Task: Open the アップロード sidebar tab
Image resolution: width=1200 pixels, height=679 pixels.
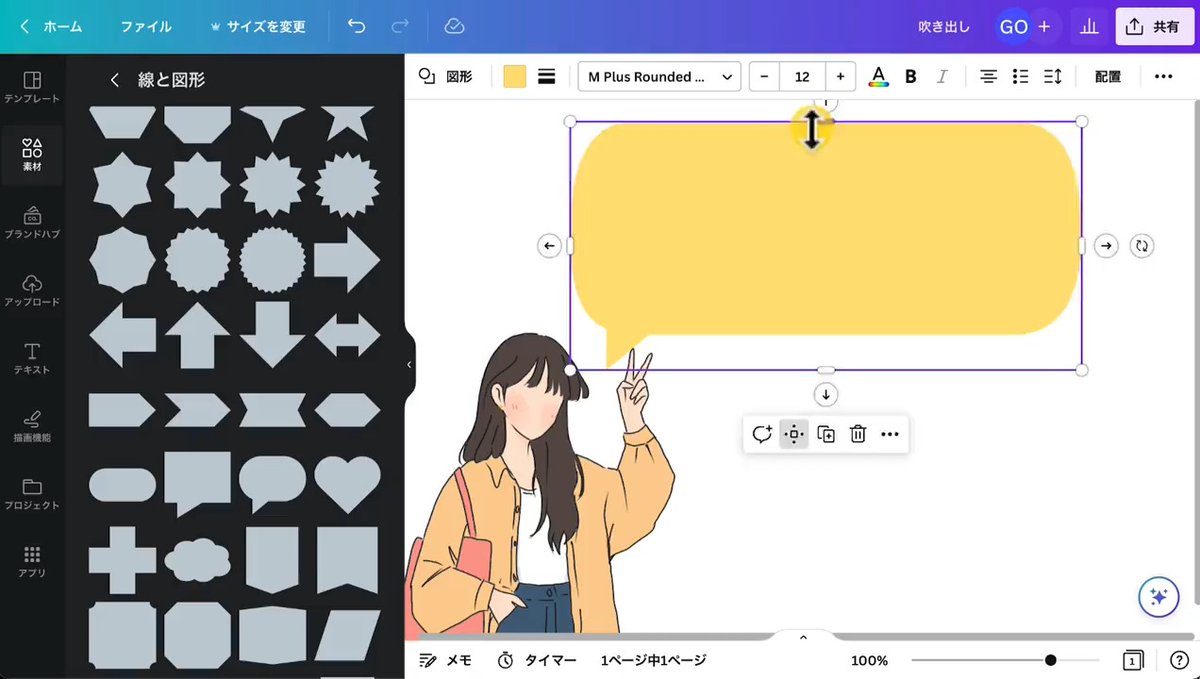Action: [32, 291]
